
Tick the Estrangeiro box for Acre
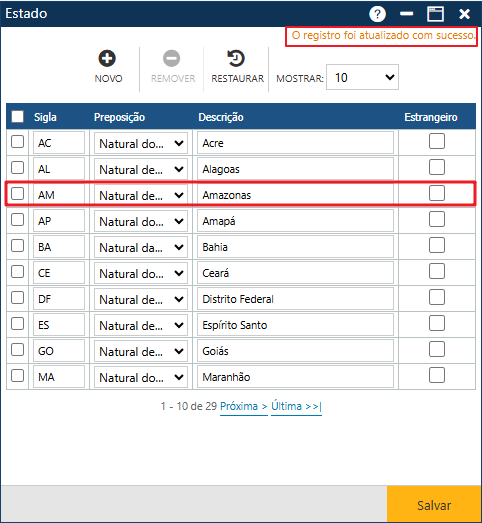437,141
